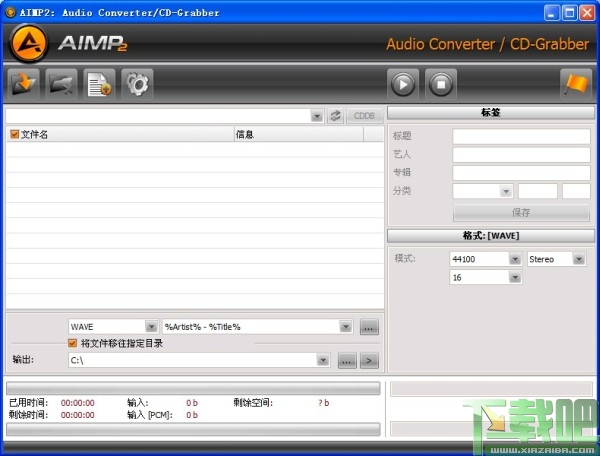Maximize the AIMP2 window
The image size is (600, 456).
click(569, 13)
